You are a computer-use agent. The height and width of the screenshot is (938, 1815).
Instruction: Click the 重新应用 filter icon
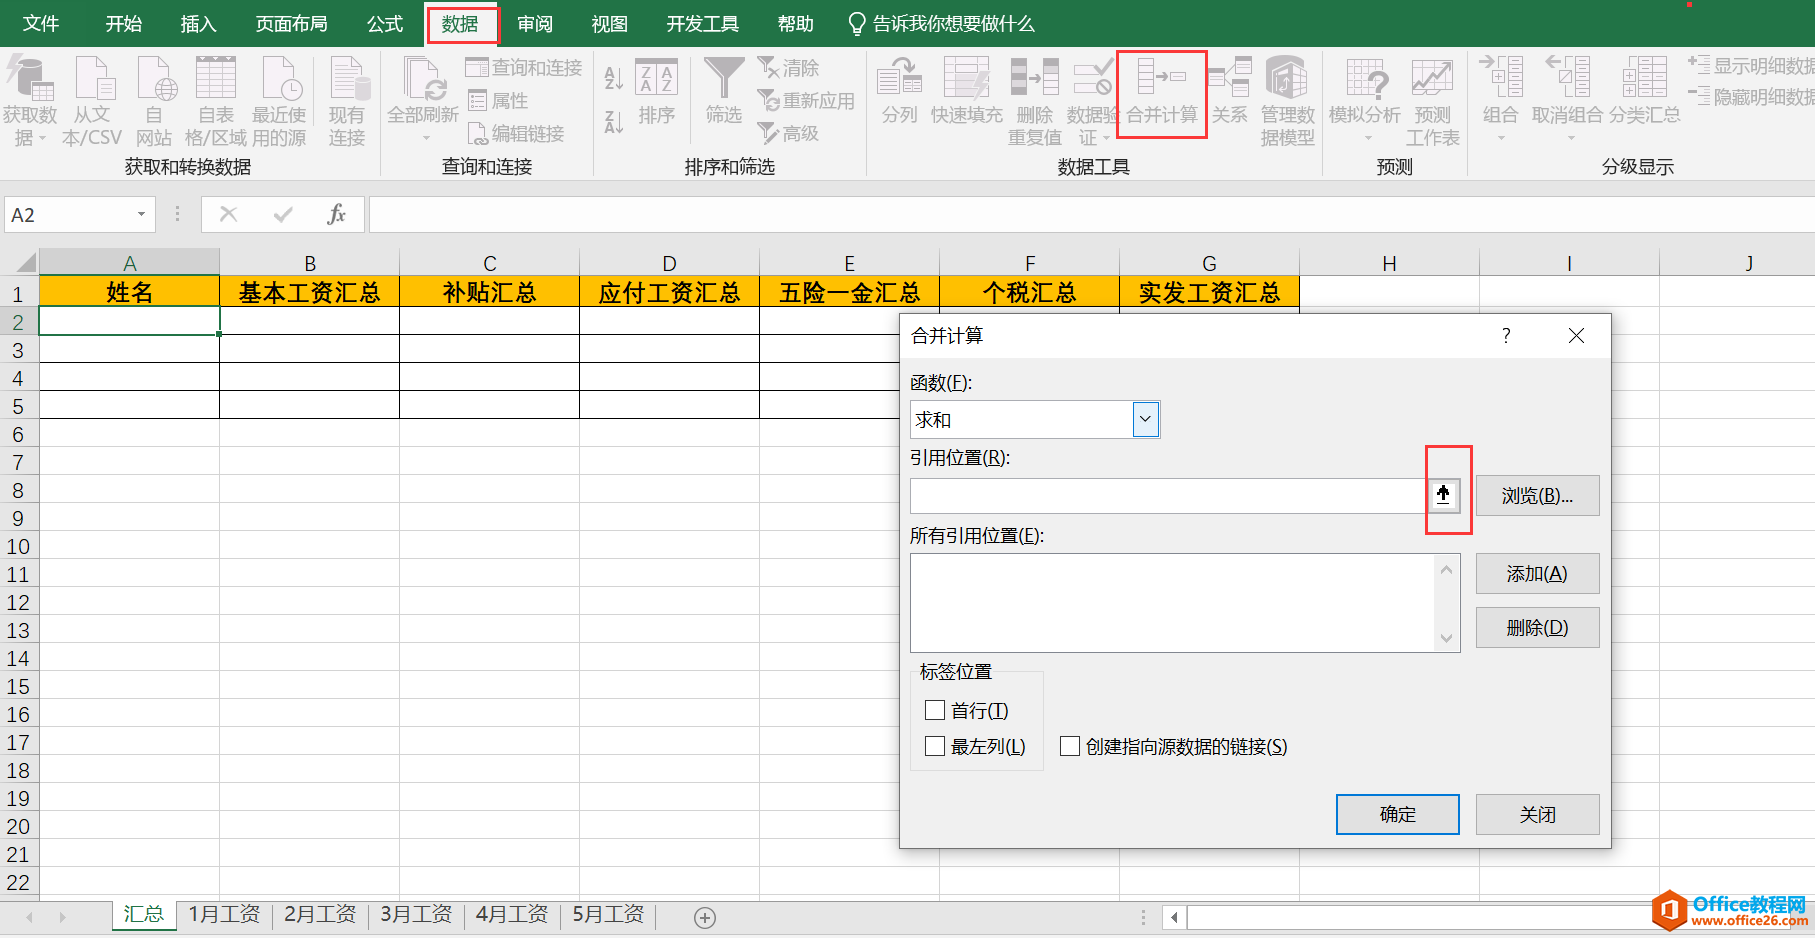pos(806,100)
